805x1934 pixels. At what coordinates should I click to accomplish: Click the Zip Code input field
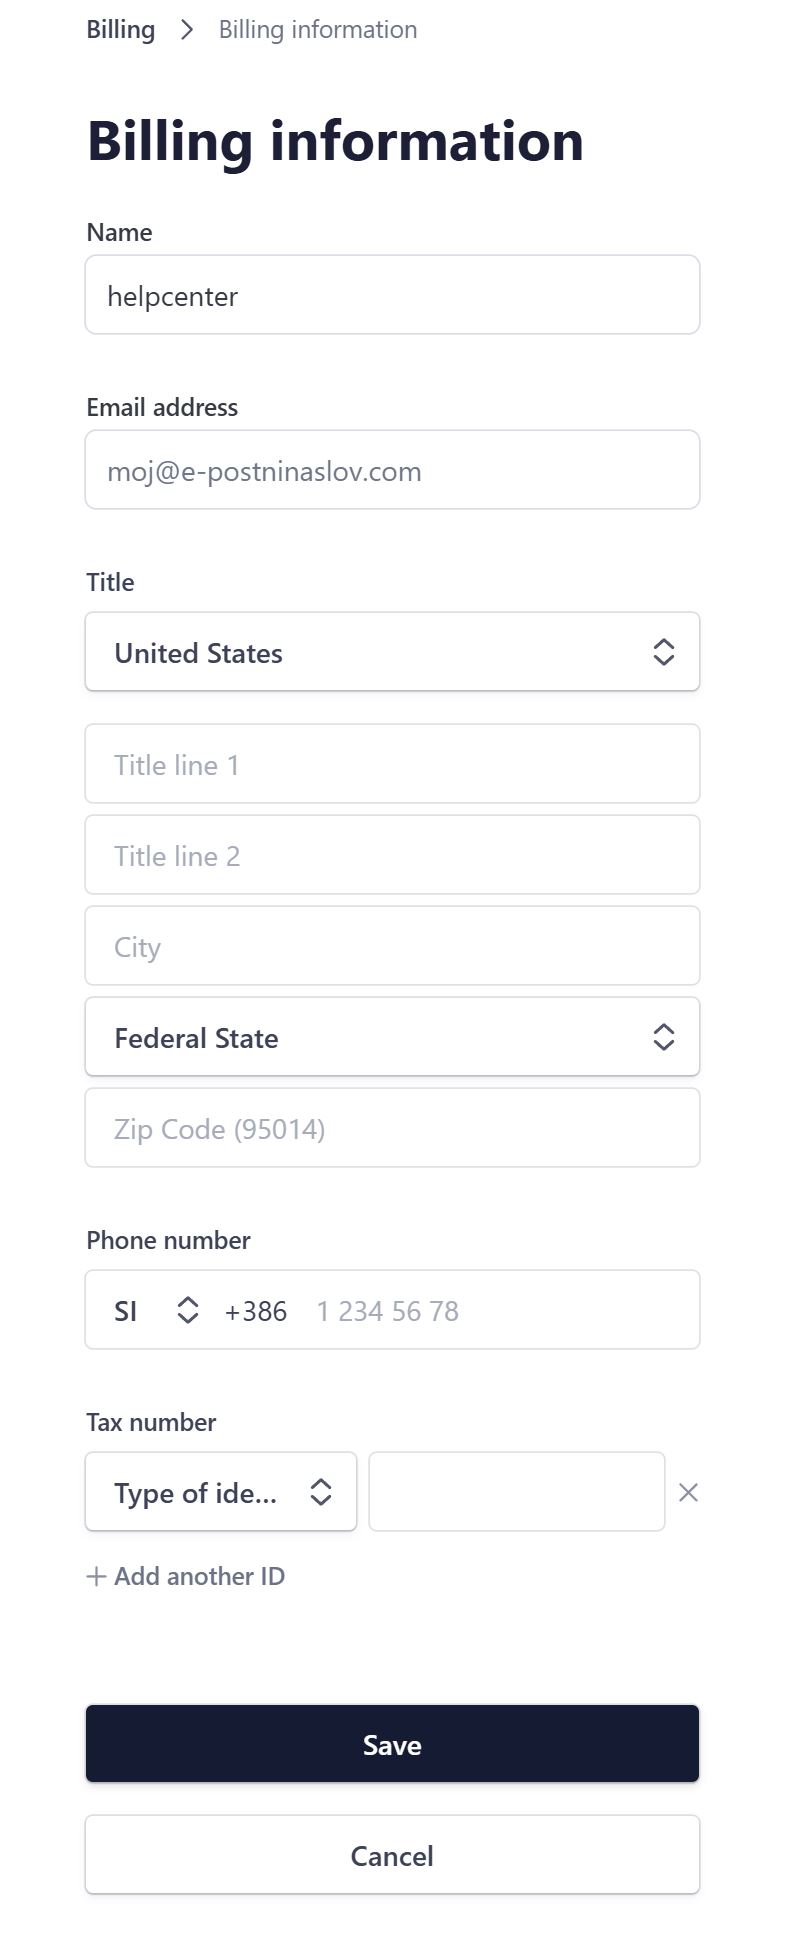pos(392,1128)
